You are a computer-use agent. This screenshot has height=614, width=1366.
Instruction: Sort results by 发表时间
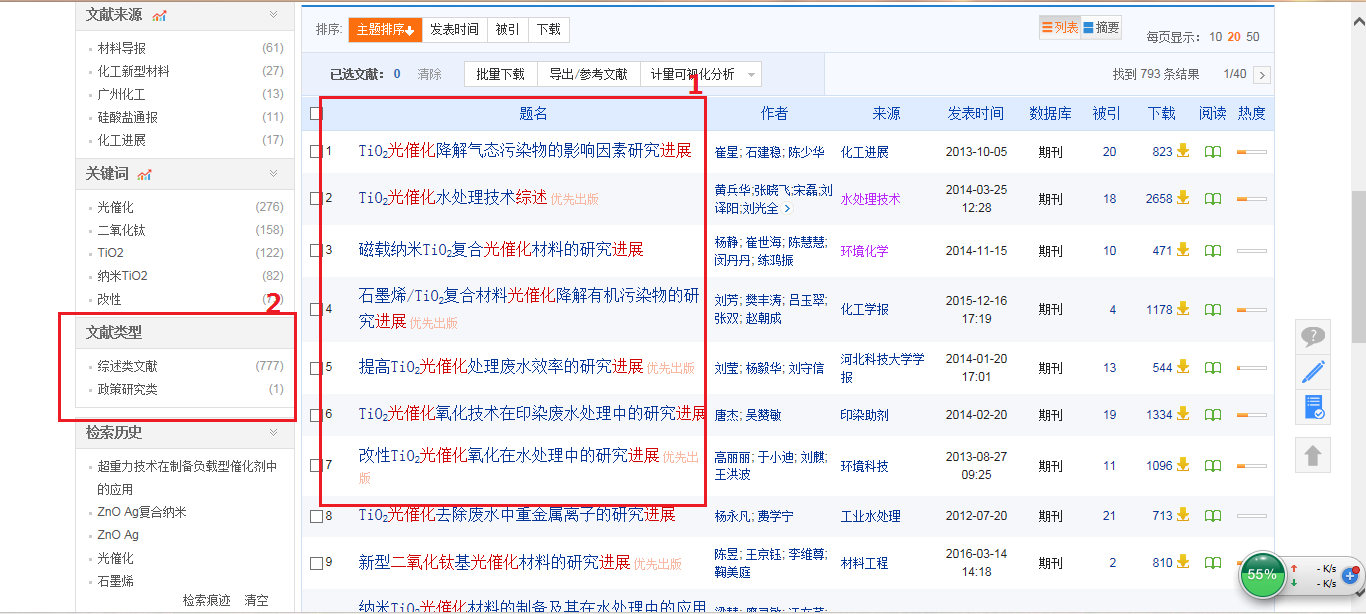point(454,30)
